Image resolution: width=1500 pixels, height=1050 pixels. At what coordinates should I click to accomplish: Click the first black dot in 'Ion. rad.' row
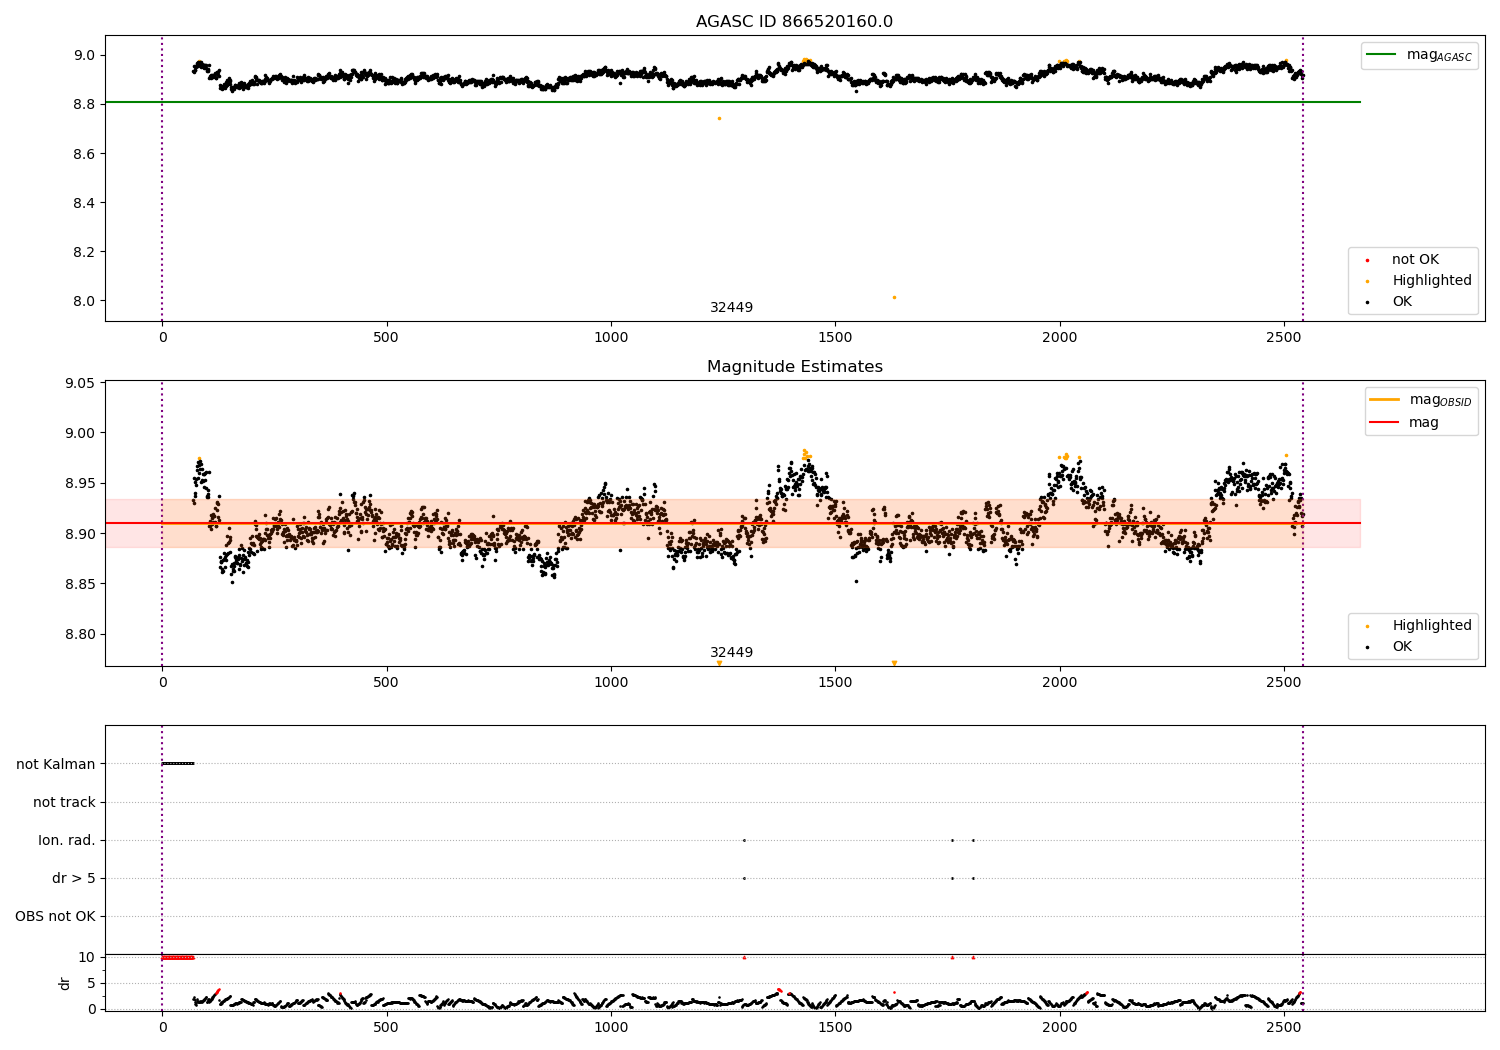coord(744,840)
